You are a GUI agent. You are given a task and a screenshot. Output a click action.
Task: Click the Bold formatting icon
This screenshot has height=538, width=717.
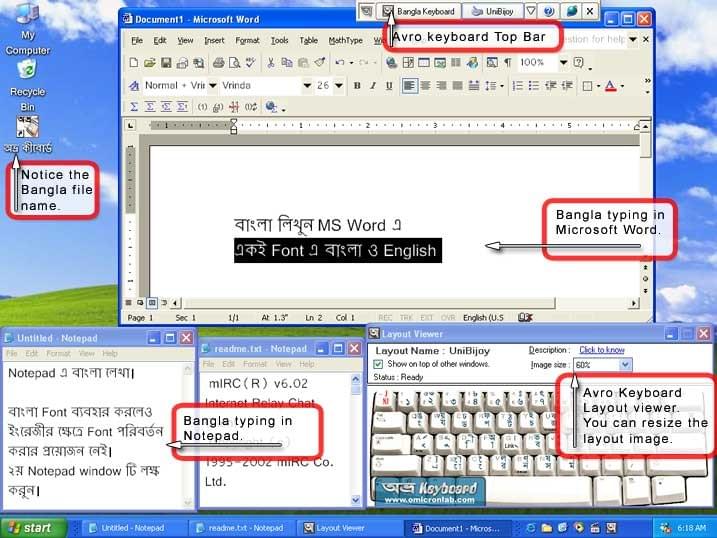357,85
